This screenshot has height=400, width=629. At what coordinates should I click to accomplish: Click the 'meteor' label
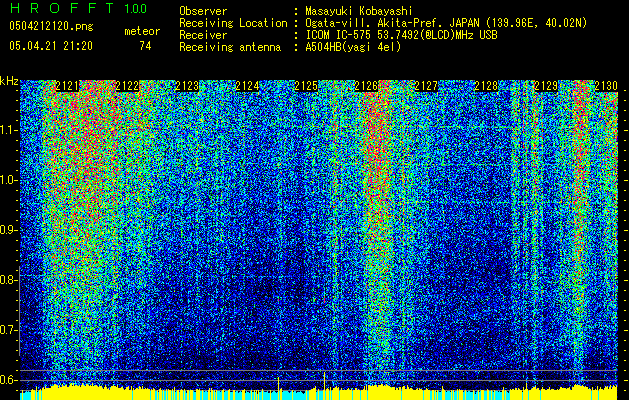pos(142,31)
